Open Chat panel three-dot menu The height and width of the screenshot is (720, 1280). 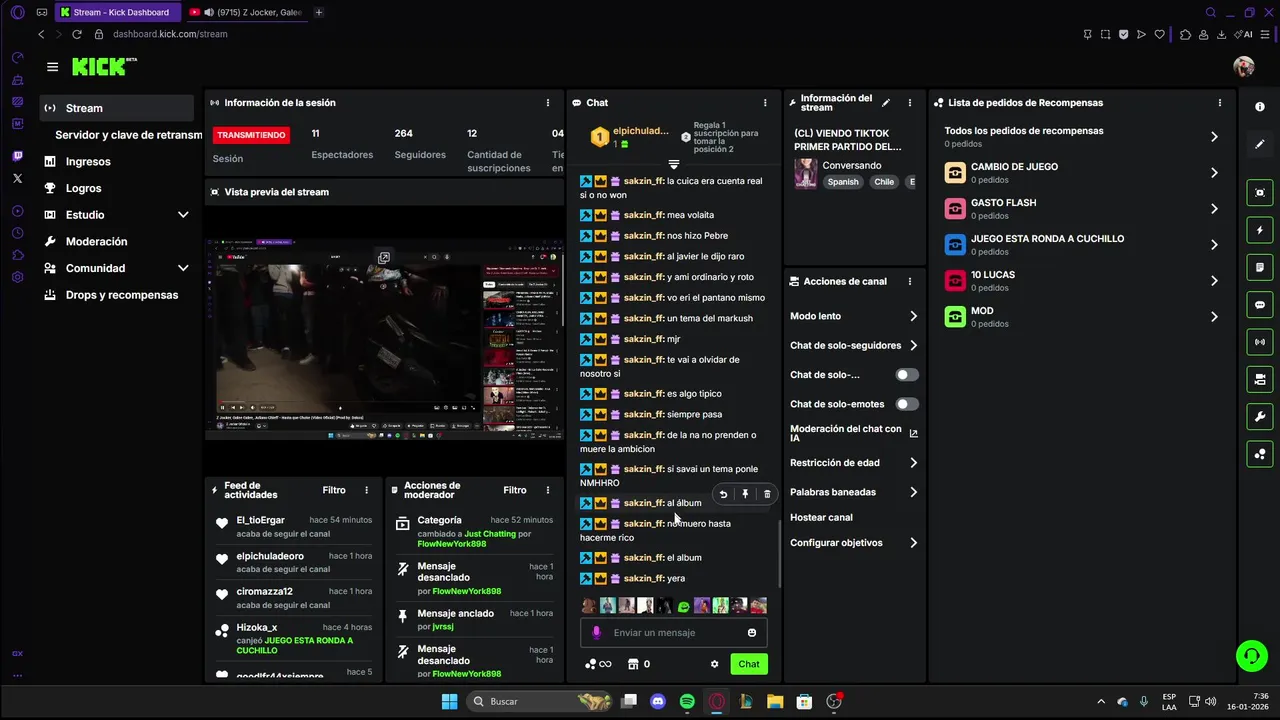pos(765,103)
